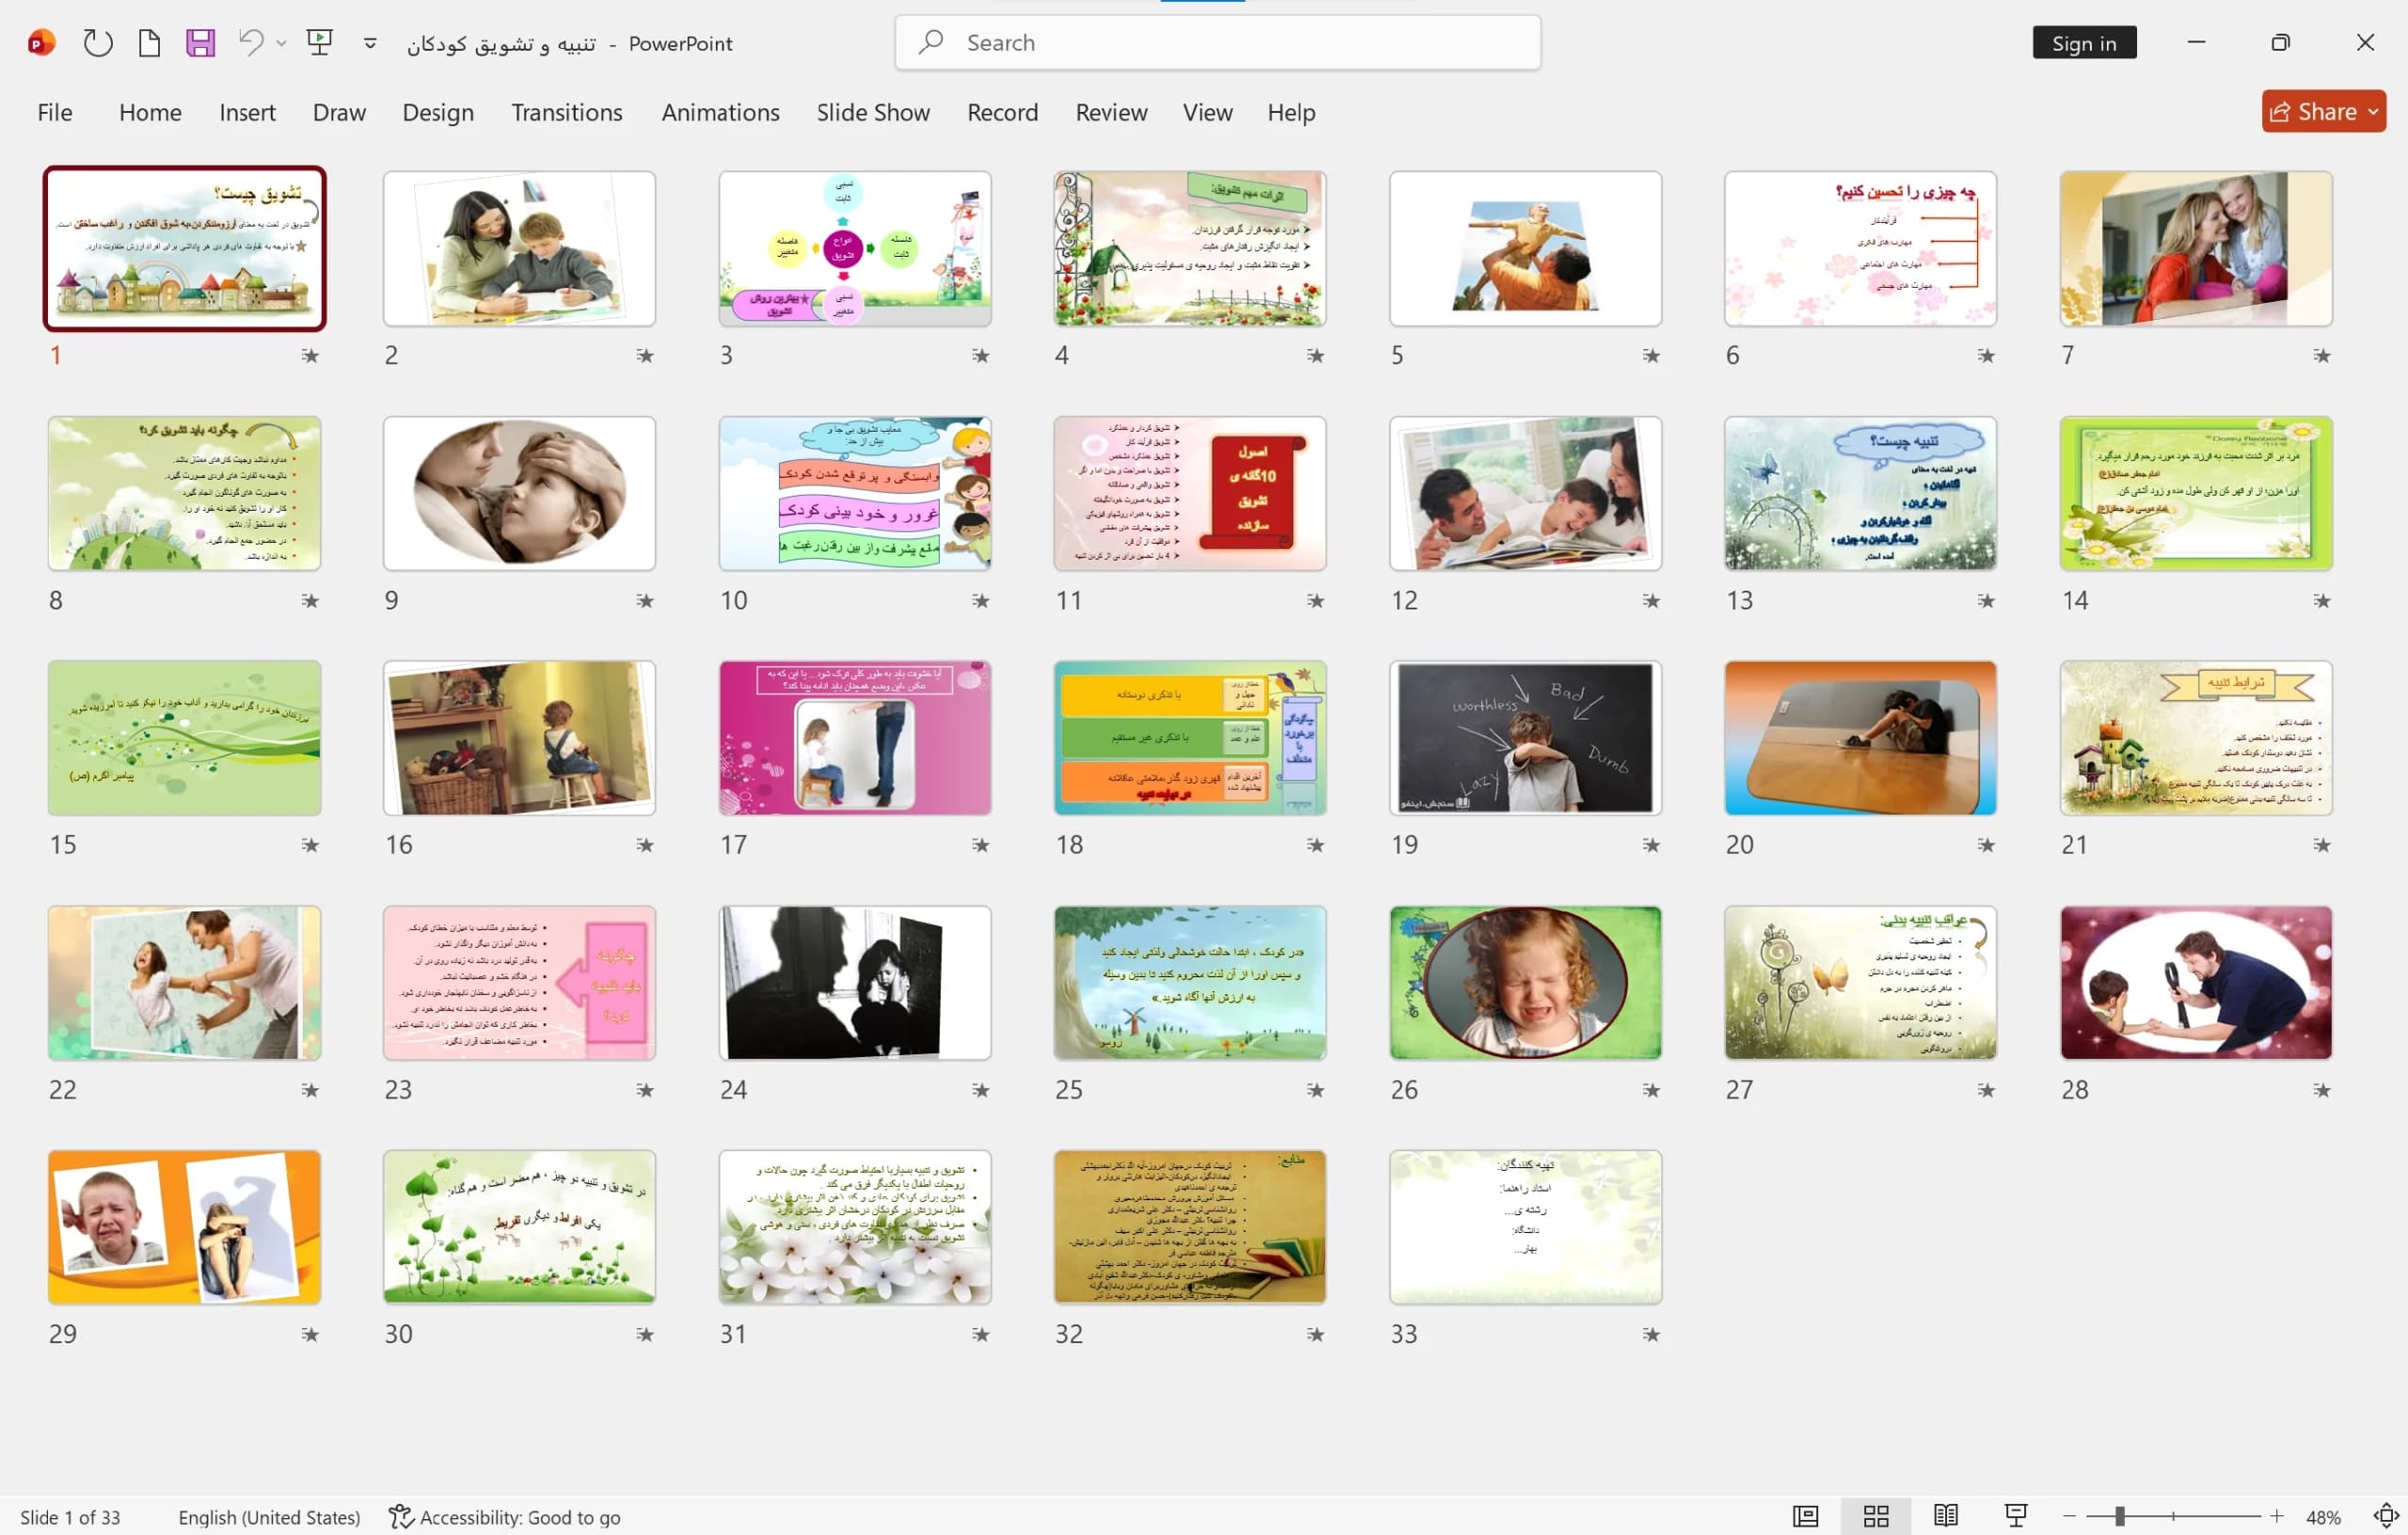Launch Slide Show from status bar icon
Screen dimensions: 2408x1535
tap(2016, 1516)
